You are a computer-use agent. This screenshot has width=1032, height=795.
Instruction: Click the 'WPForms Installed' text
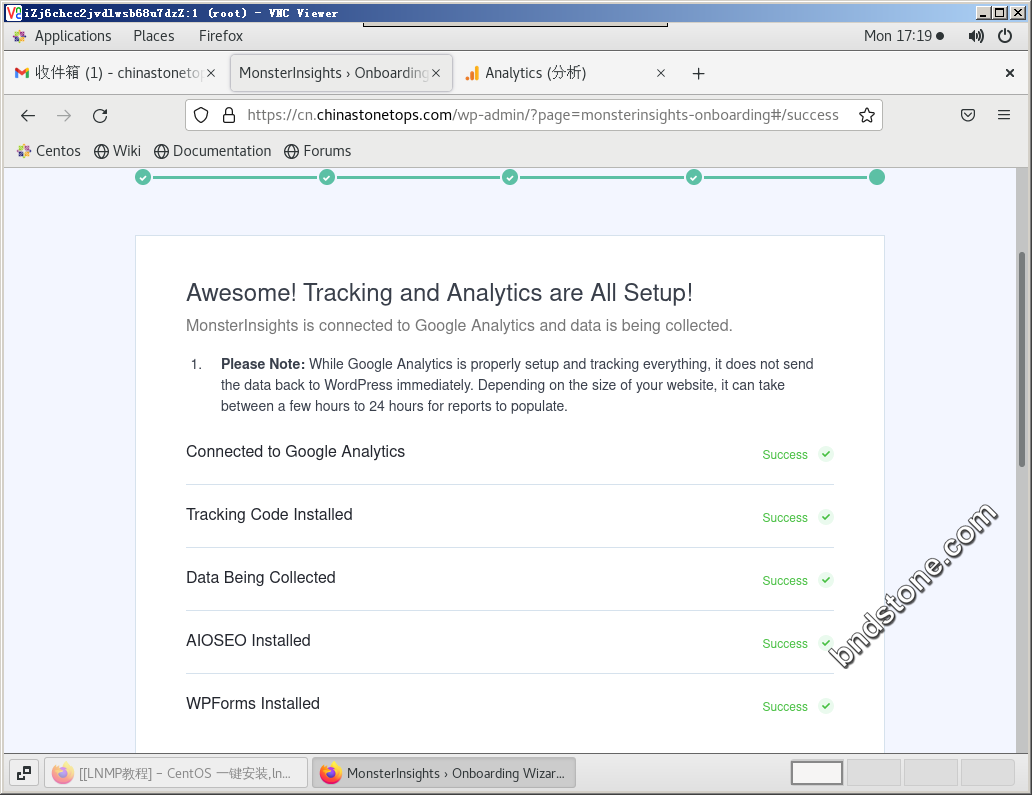[x=253, y=704]
